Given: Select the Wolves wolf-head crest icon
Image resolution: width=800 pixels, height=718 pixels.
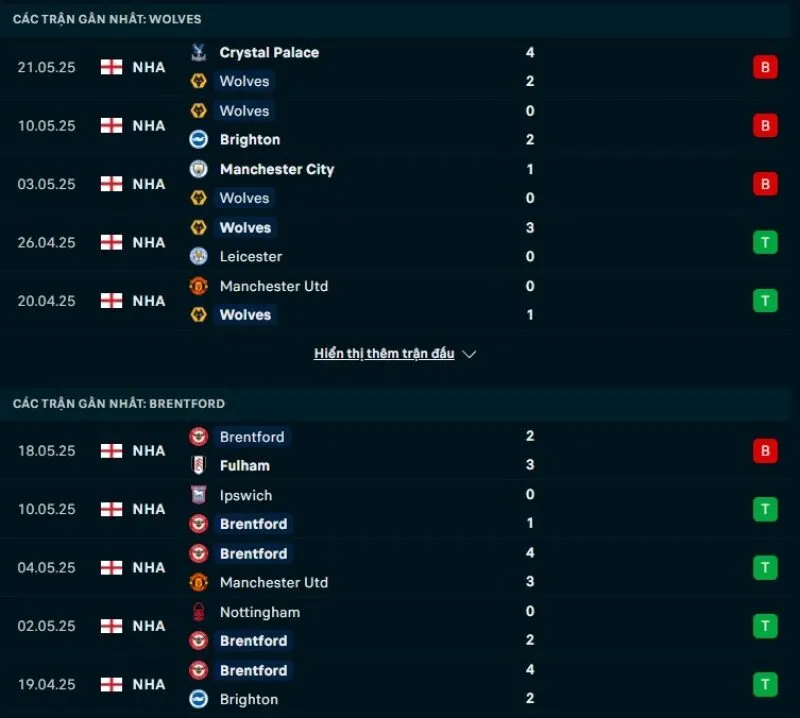Looking at the screenshot, I should pos(199,82).
